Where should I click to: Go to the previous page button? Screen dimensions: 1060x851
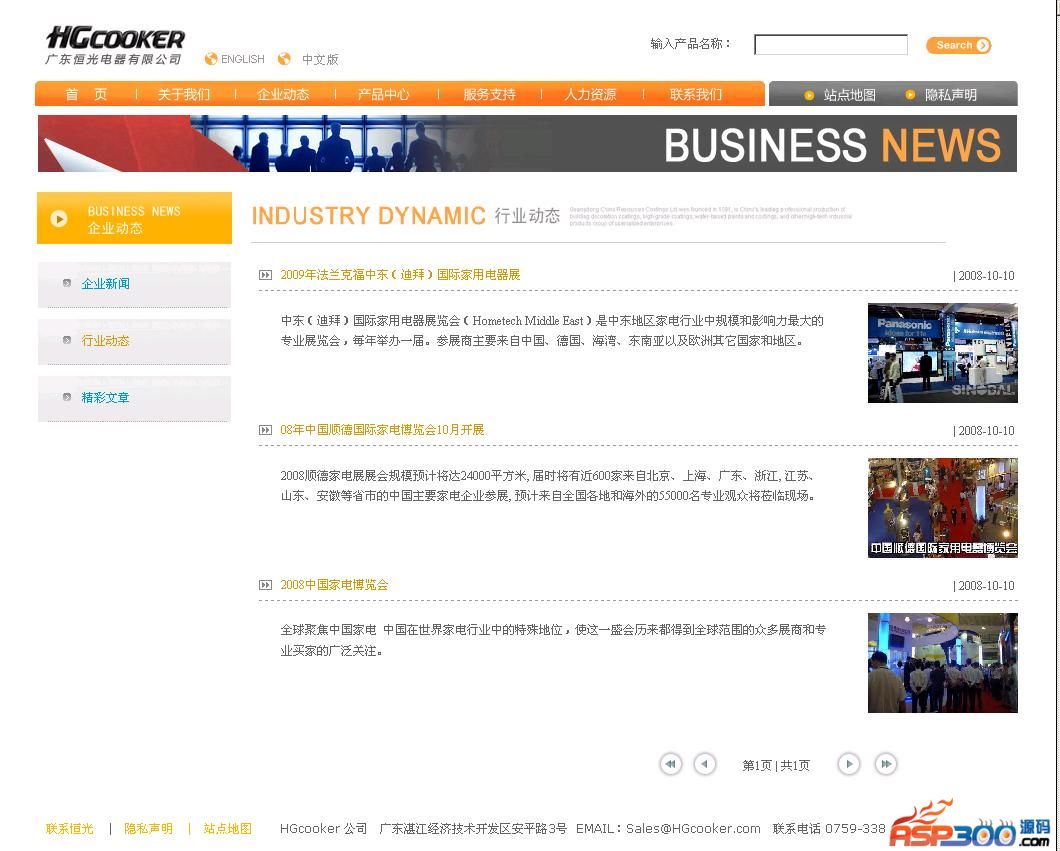[705, 764]
